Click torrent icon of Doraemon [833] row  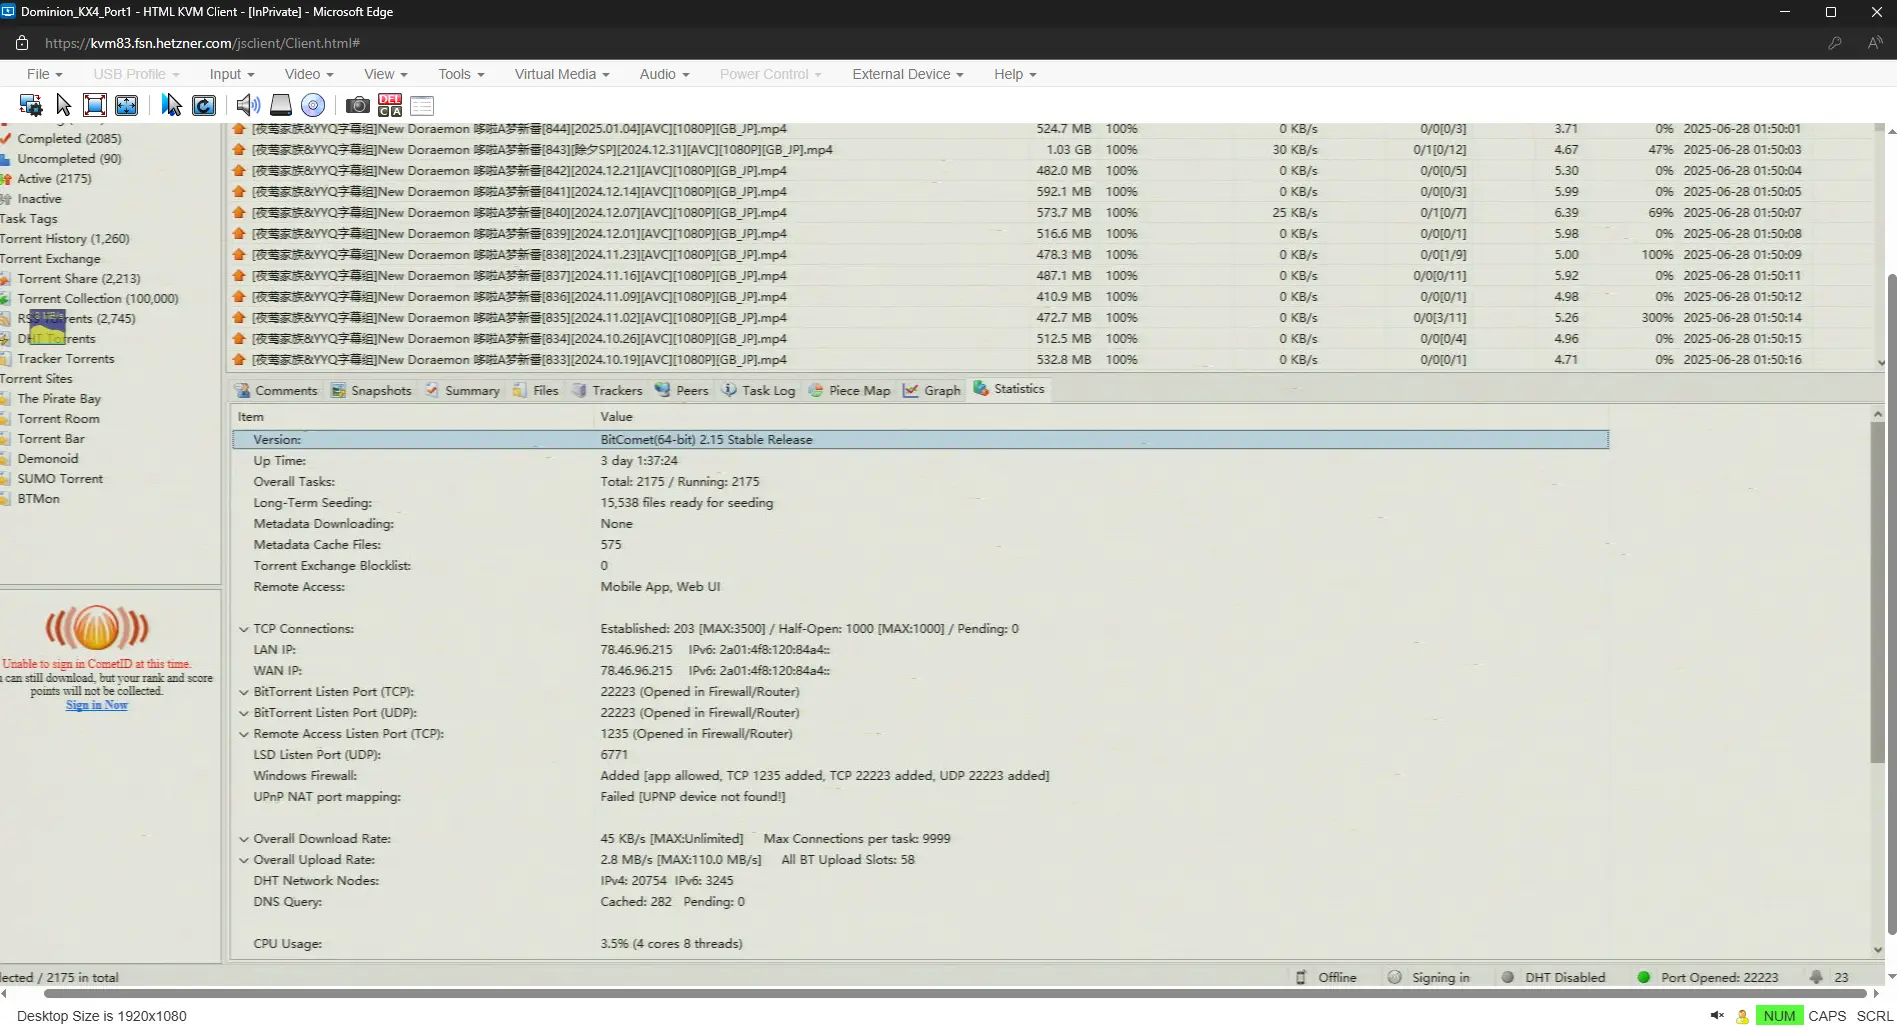239,359
